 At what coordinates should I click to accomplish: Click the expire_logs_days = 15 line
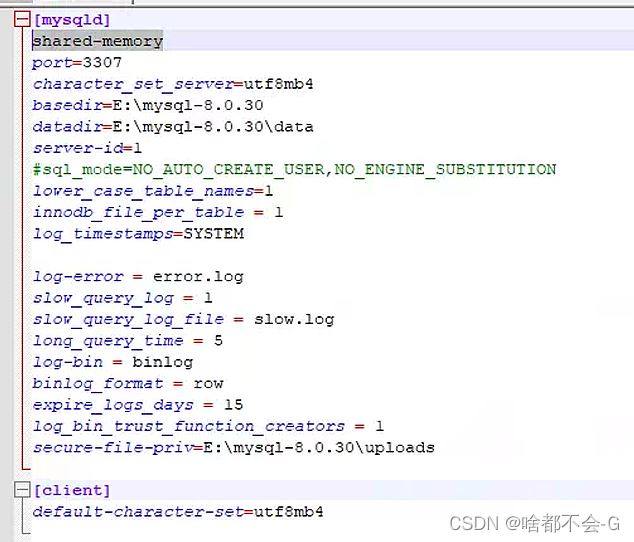pyautogui.click(x=137, y=405)
